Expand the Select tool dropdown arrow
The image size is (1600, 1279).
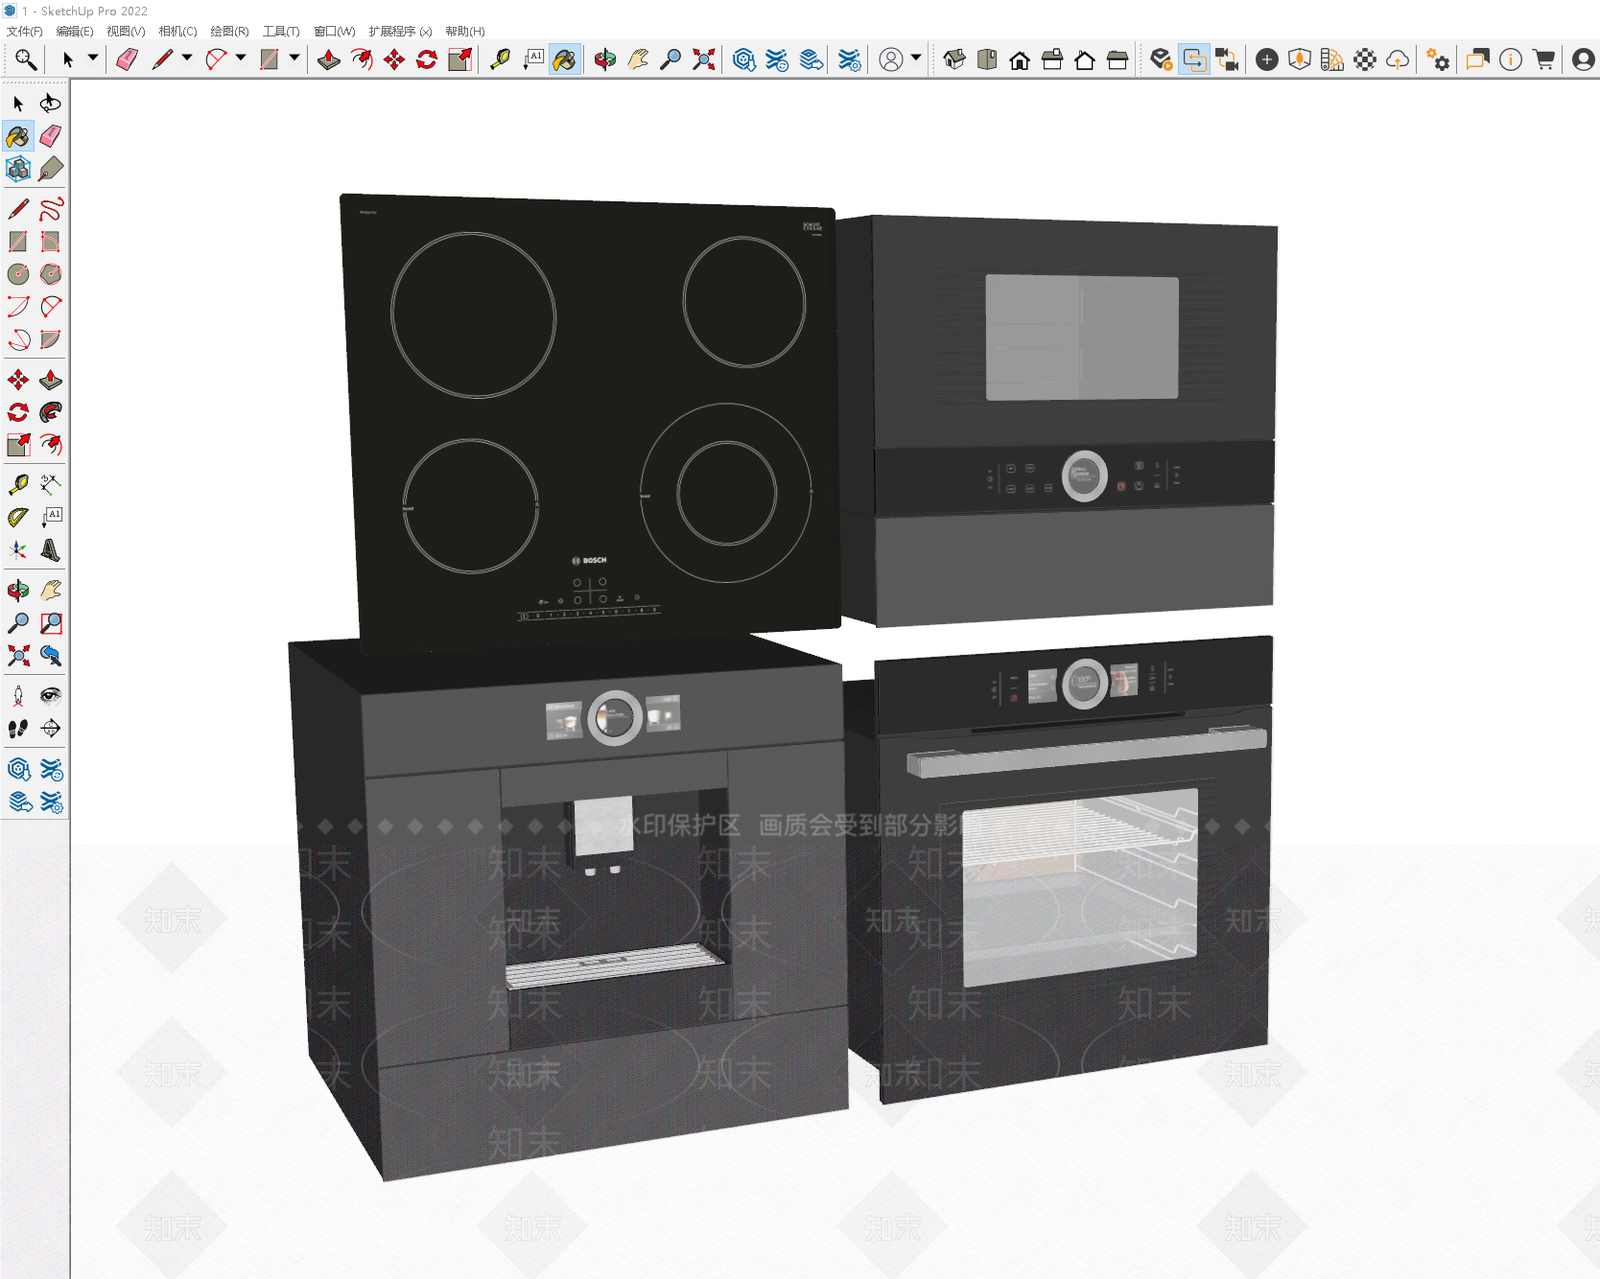pos(93,59)
